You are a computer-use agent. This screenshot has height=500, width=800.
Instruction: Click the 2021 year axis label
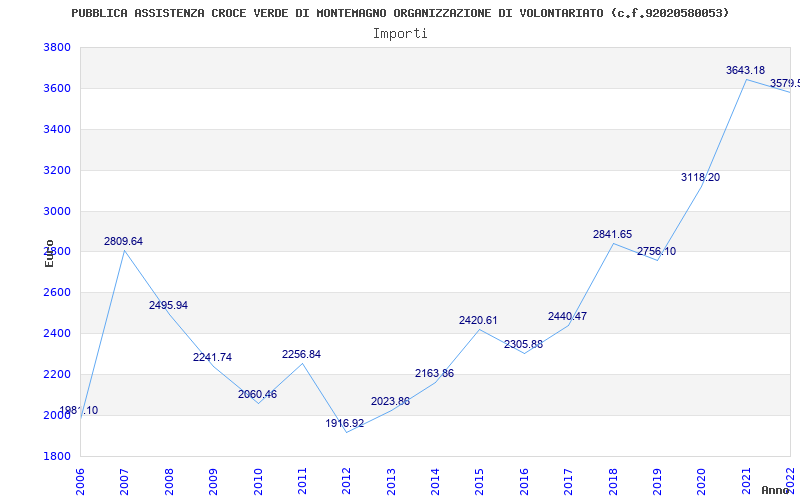click(746, 481)
